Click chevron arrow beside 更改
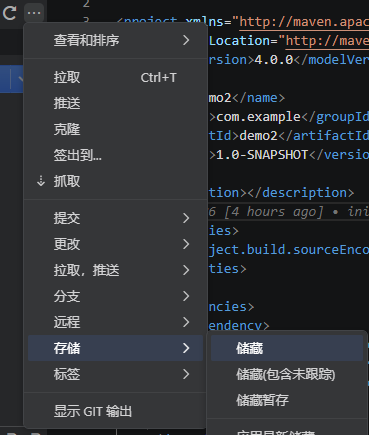This screenshot has height=435, width=369. click(186, 244)
